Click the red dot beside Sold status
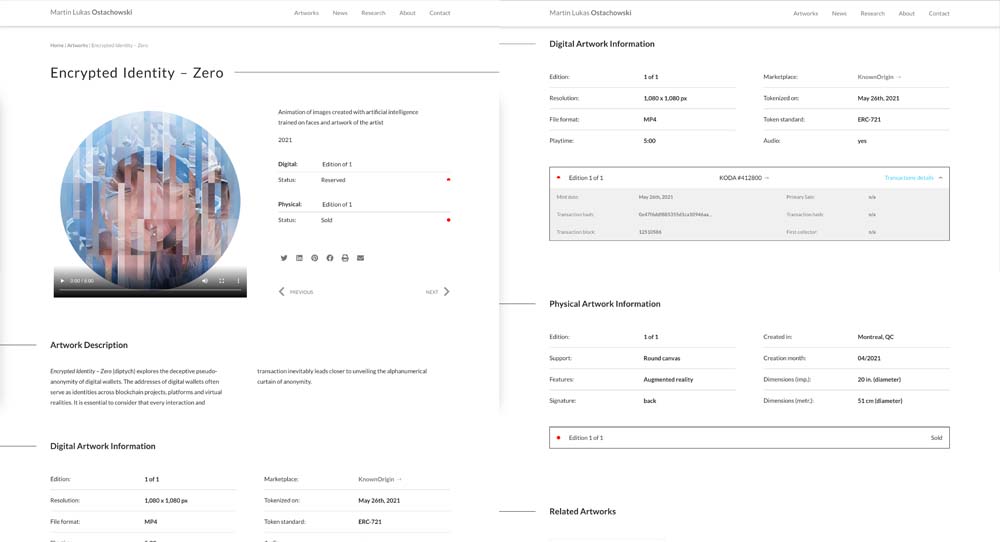 click(x=448, y=220)
